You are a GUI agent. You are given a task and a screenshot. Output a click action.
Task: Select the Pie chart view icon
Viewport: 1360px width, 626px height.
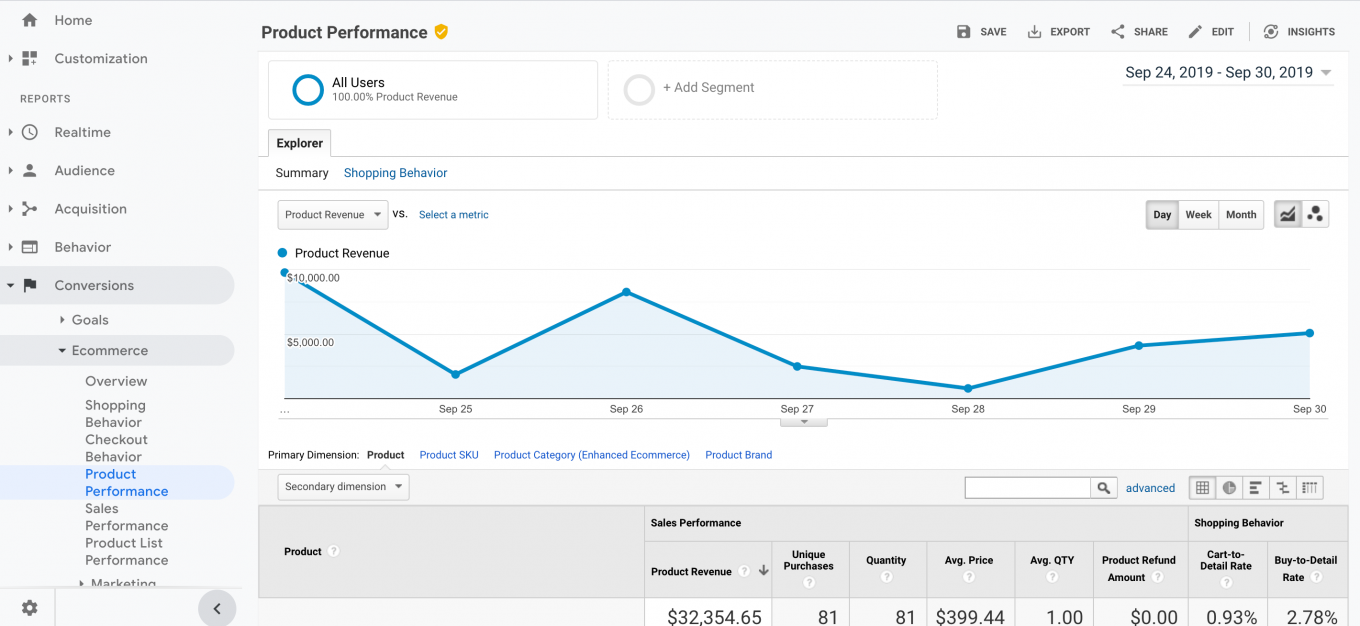coord(1229,487)
